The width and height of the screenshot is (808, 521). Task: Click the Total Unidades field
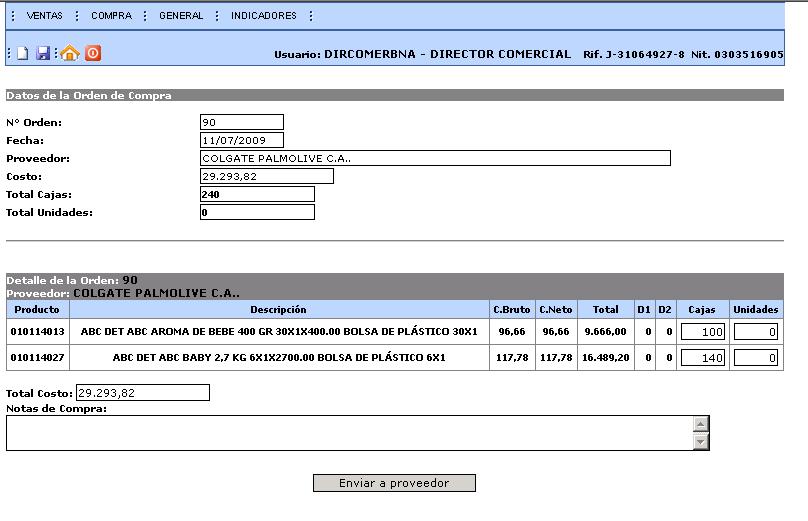click(257, 212)
